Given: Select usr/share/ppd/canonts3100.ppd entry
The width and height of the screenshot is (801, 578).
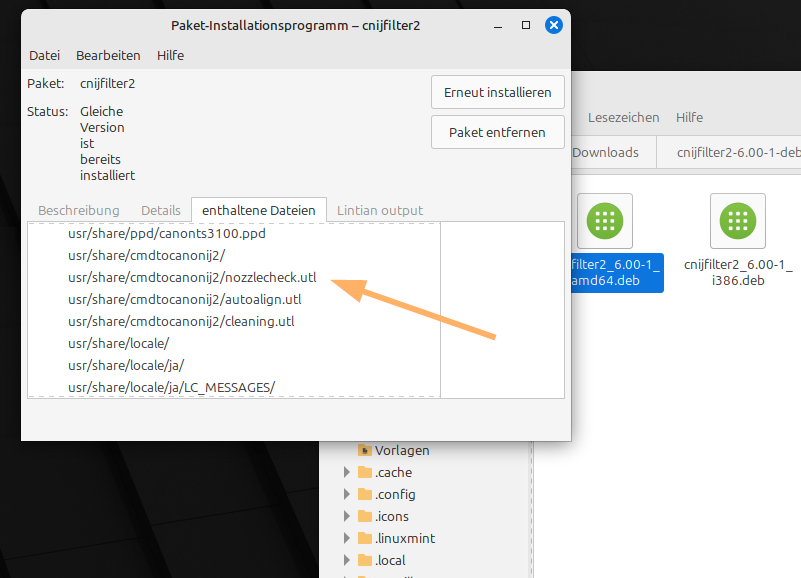Looking at the screenshot, I should point(234,234).
